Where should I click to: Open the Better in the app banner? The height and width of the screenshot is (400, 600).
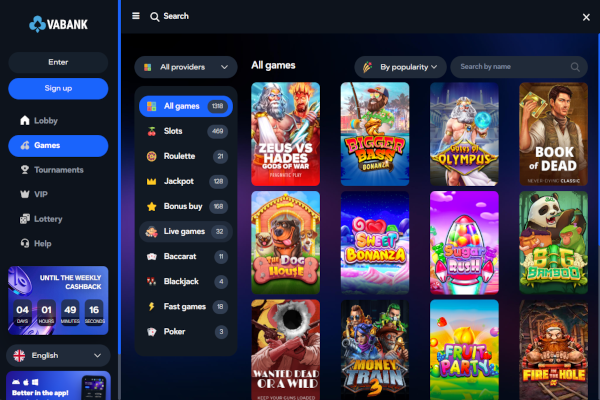[x=58, y=385]
